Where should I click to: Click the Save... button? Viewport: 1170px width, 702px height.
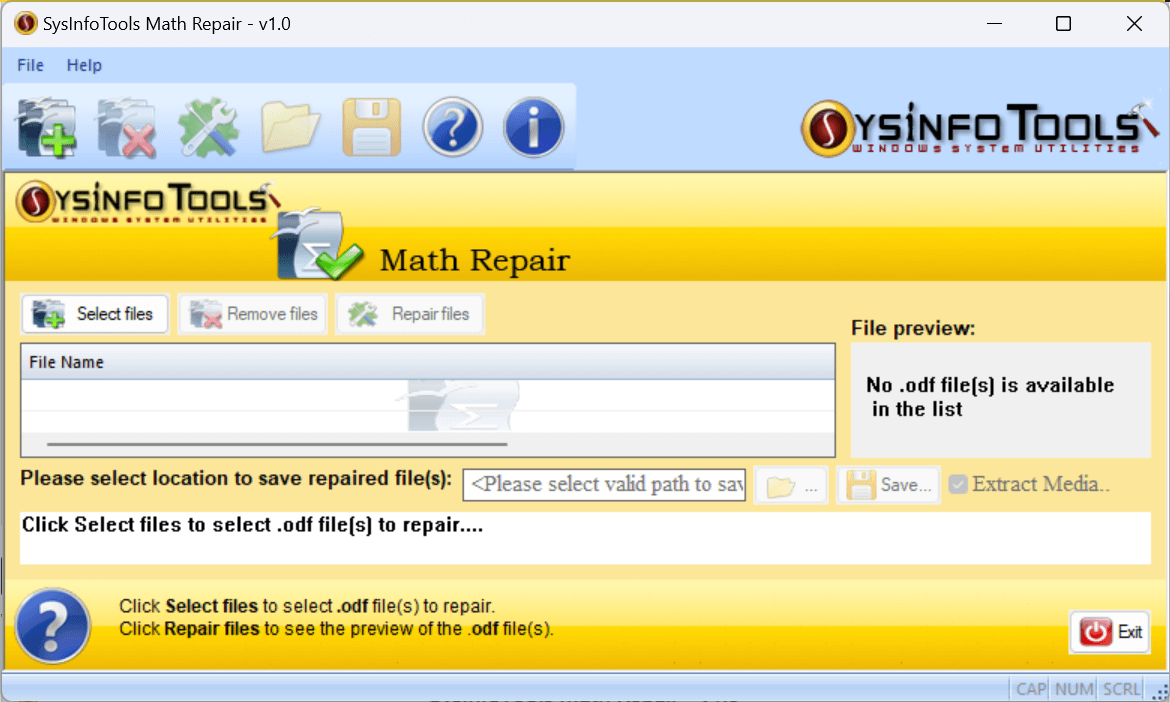[x=889, y=486]
